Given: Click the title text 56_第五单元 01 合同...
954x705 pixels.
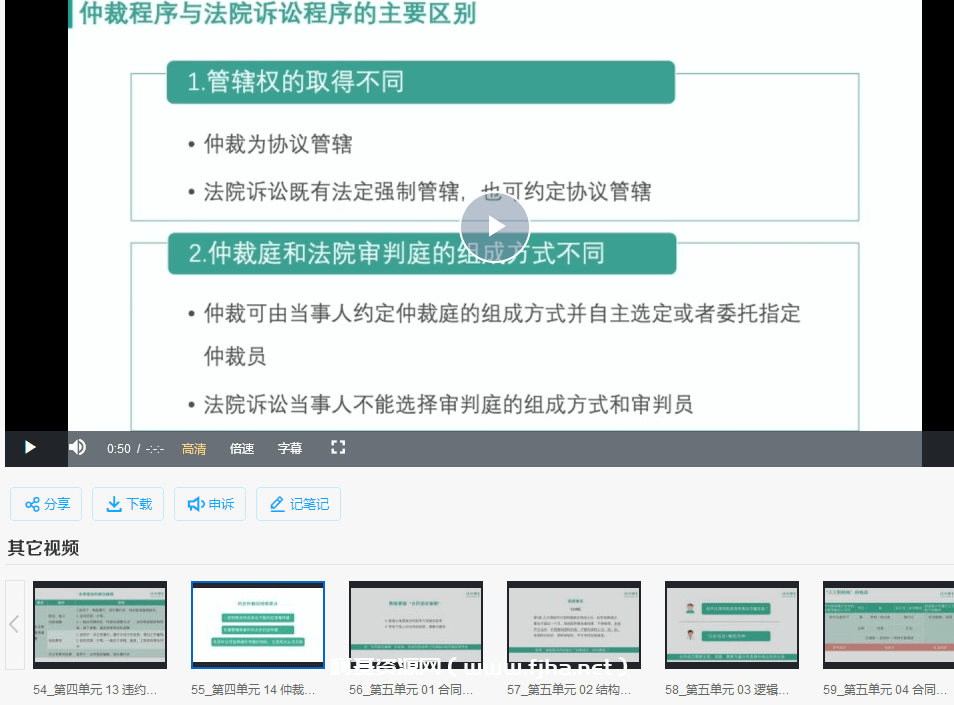Looking at the screenshot, I should point(411,690).
